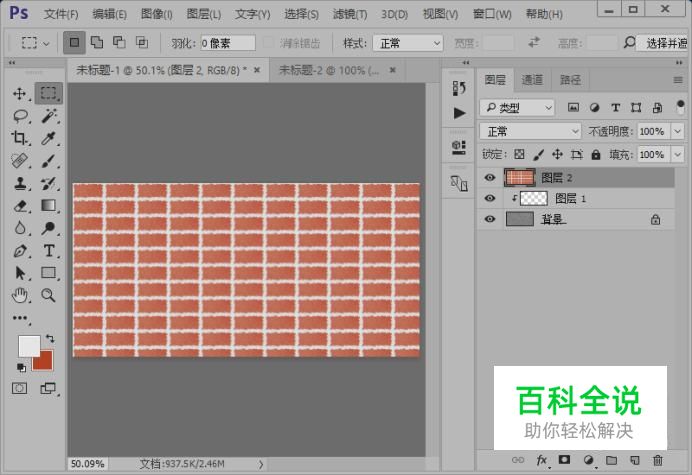Open the Actions panel play icon
The height and width of the screenshot is (475, 692).
click(459, 113)
